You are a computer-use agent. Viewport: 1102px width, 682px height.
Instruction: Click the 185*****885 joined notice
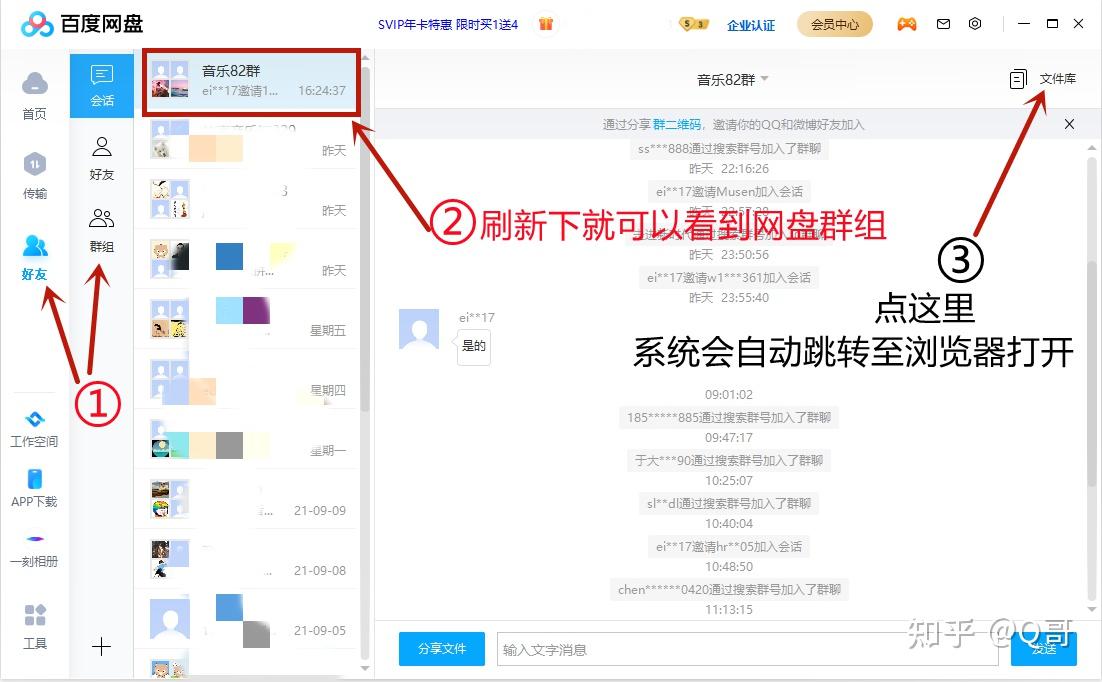pyautogui.click(x=729, y=418)
